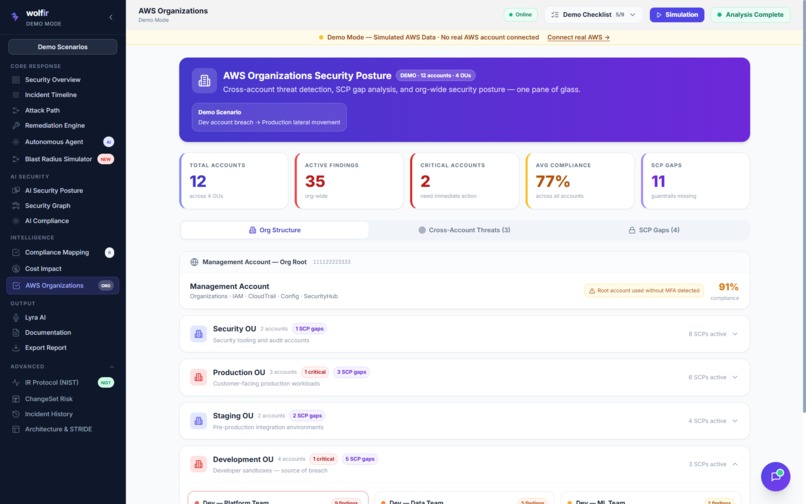The height and width of the screenshot is (504, 806).
Task: Click the ChangeSet Risk icon
Action: [16, 399]
